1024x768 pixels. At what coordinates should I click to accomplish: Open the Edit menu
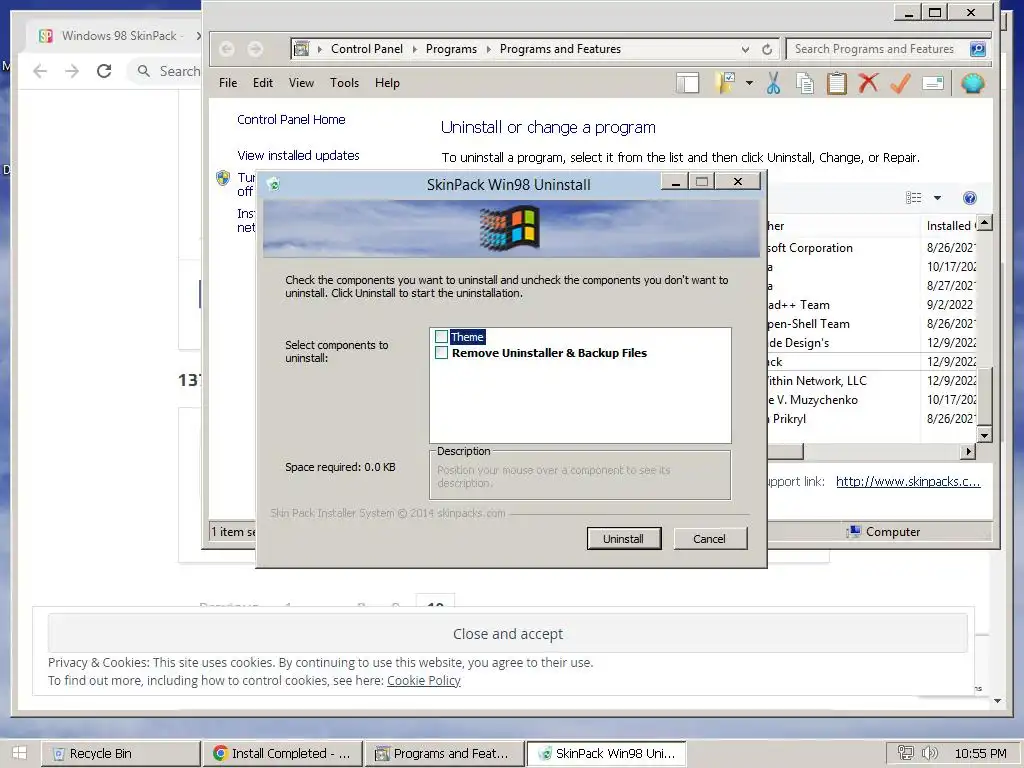(x=263, y=83)
